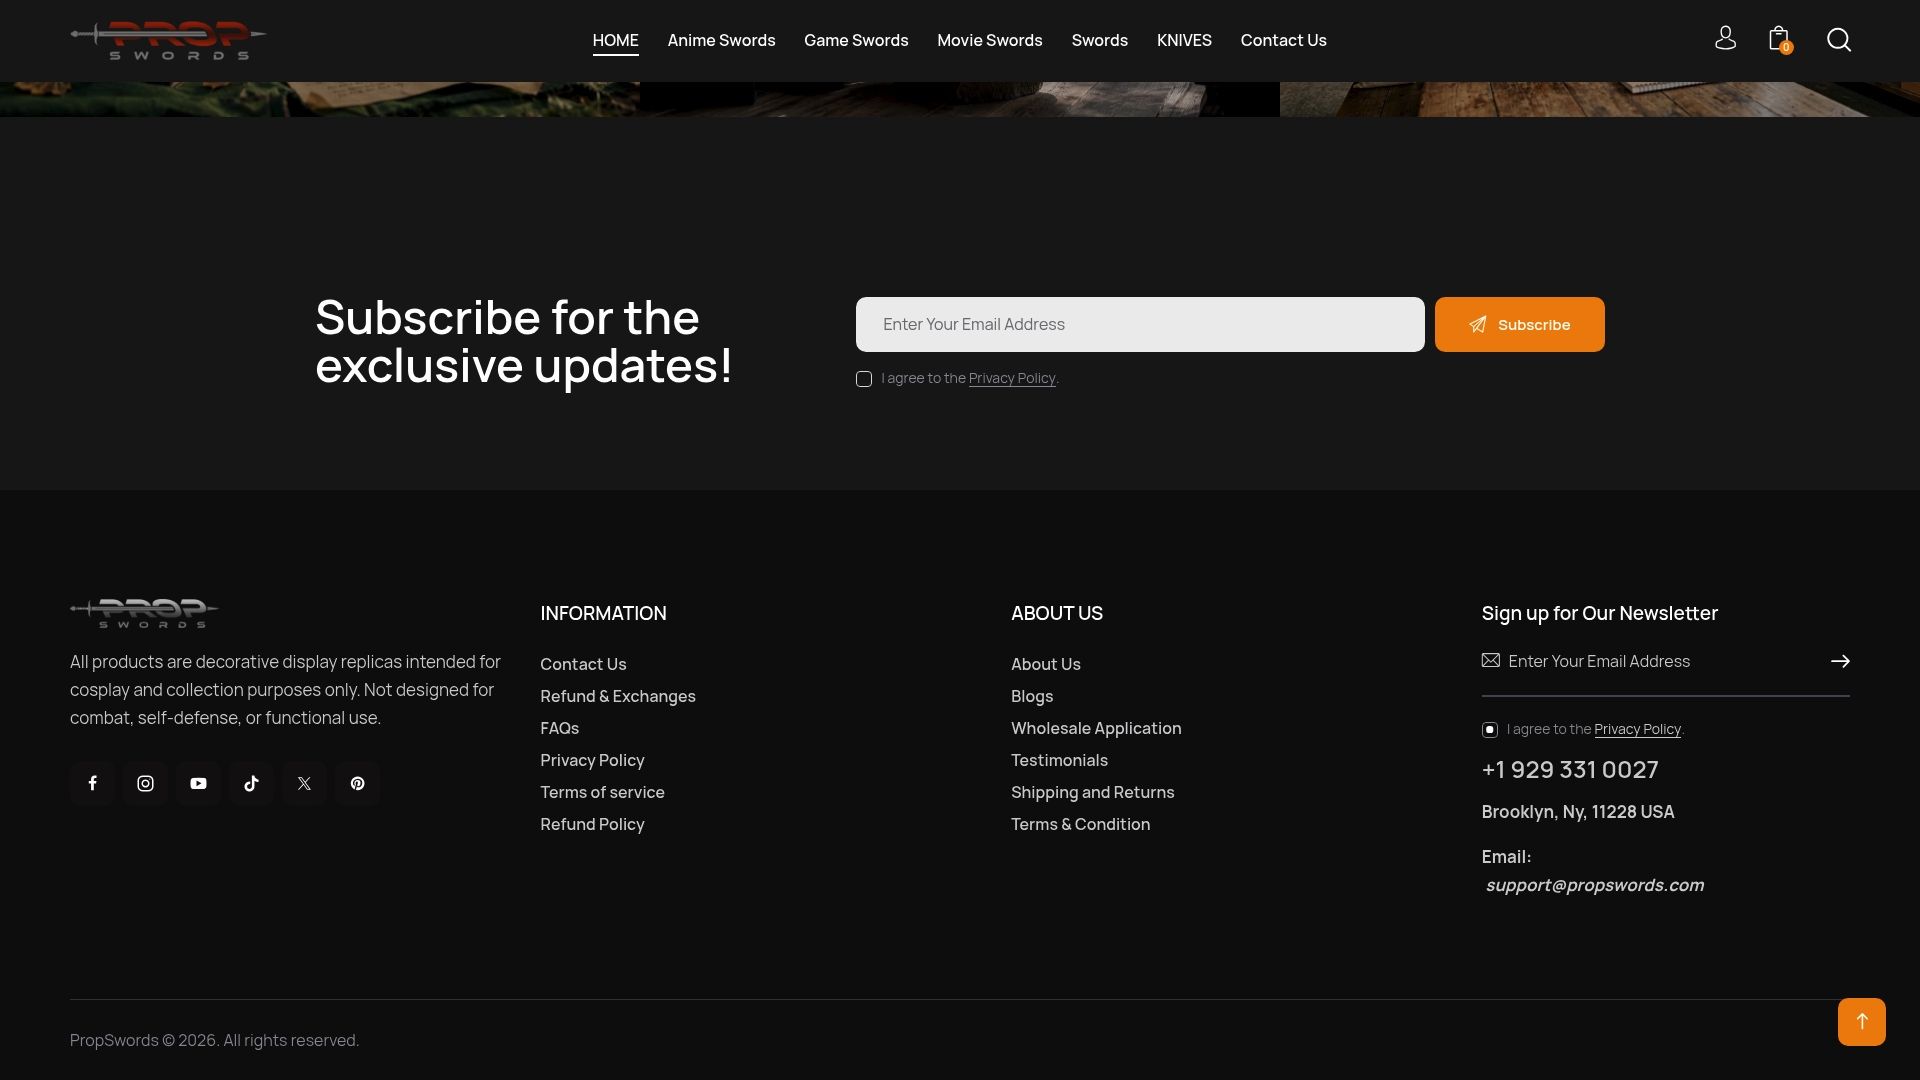
Task: Open Privacy Policy link under subscribe form
Action: pos(1012,378)
